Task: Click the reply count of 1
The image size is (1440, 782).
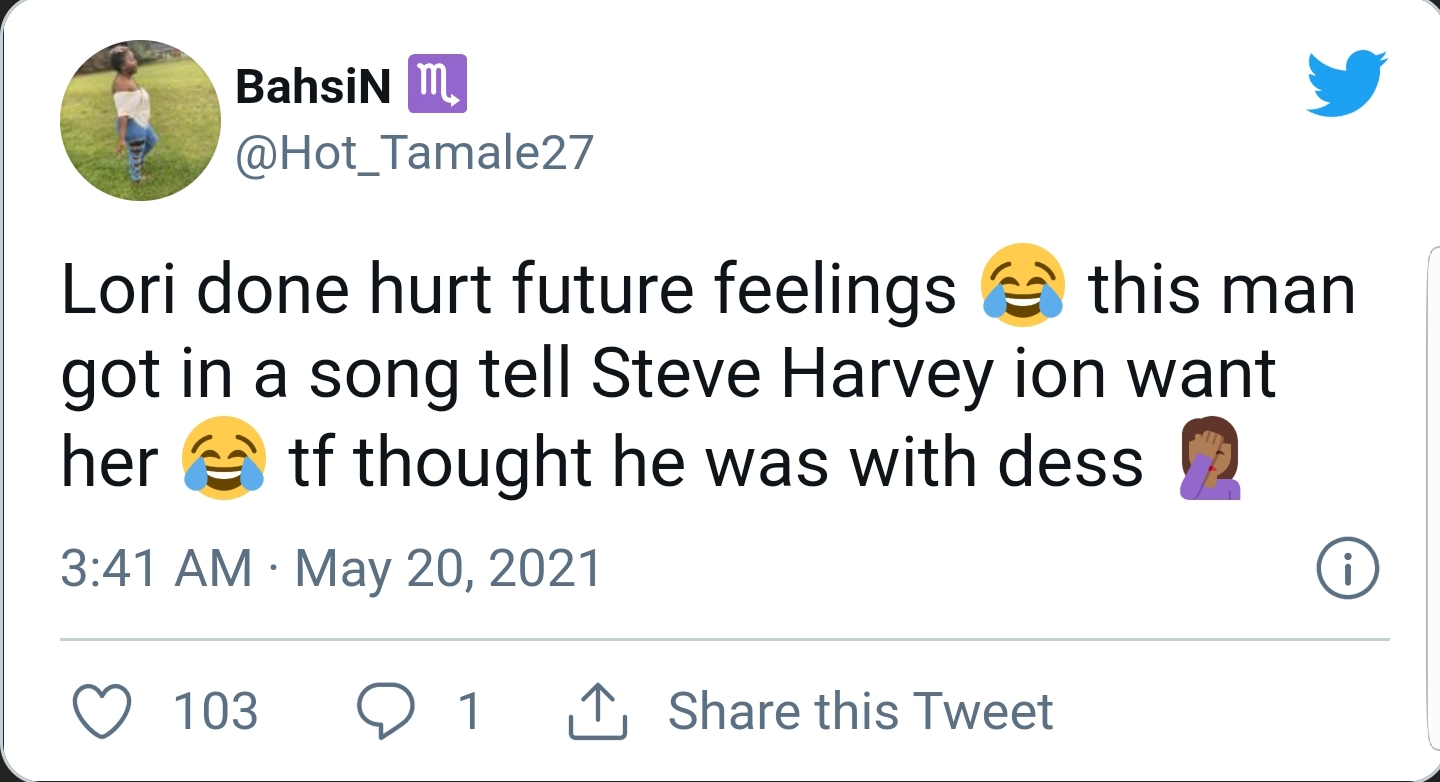Action: [x=469, y=711]
